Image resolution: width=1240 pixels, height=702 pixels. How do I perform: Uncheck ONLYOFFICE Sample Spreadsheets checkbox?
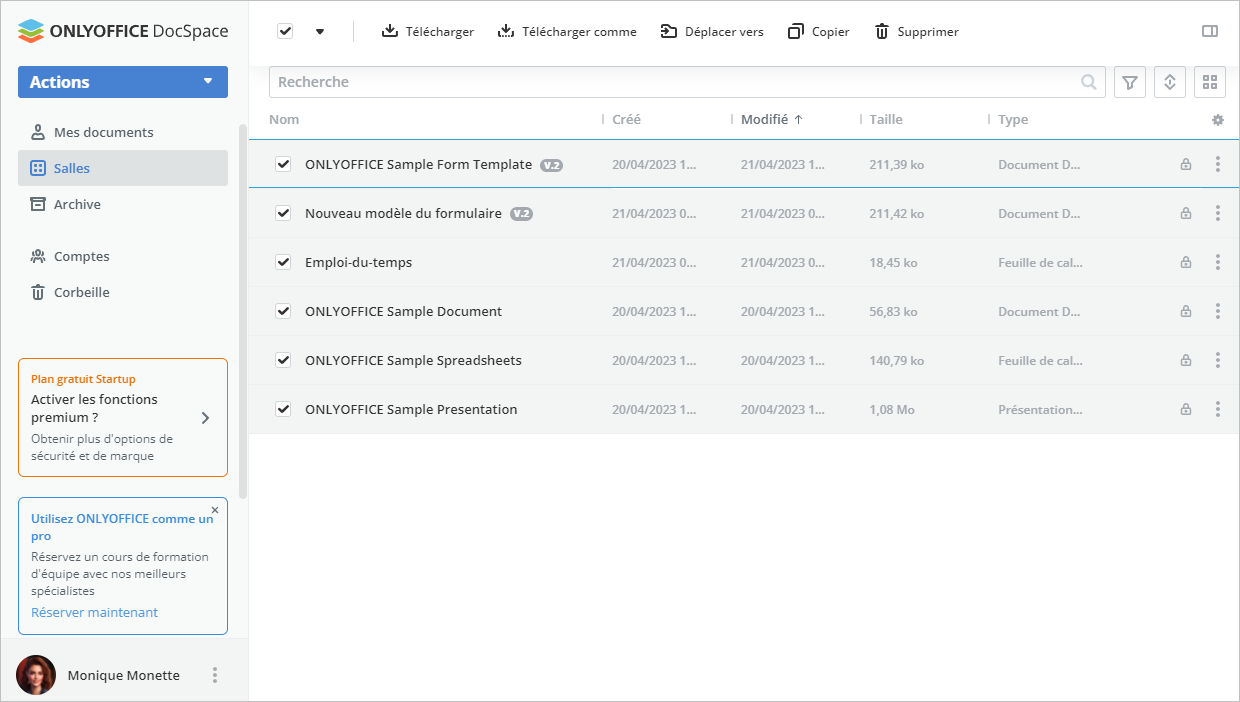[x=283, y=360]
